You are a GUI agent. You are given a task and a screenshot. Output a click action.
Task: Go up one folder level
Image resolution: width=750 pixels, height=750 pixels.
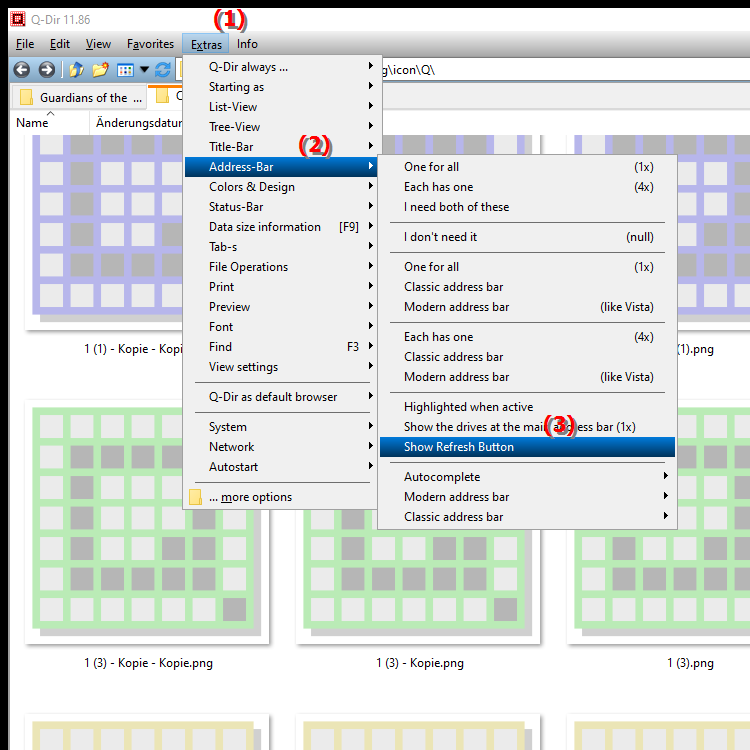[76, 70]
